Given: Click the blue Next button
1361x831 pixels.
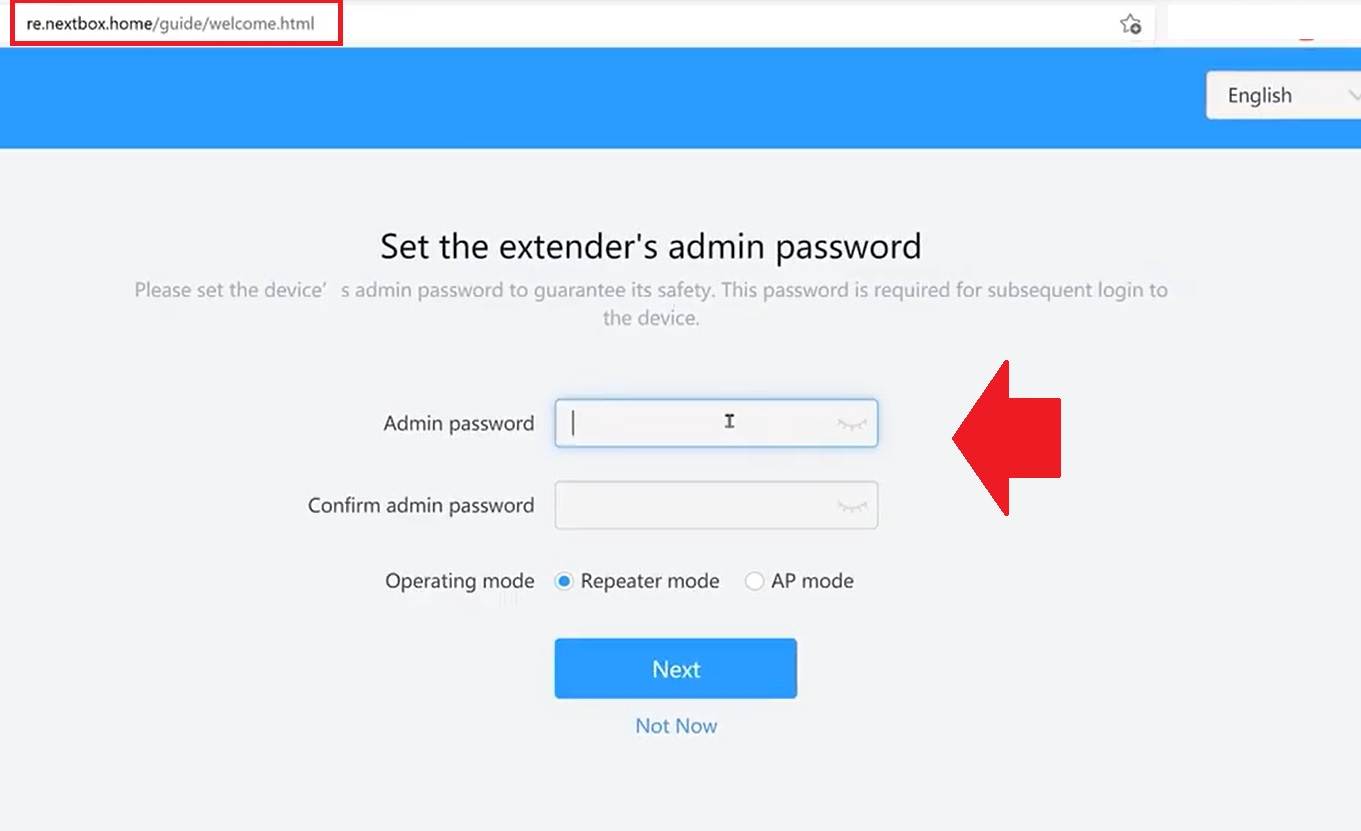Looking at the screenshot, I should click(676, 669).
